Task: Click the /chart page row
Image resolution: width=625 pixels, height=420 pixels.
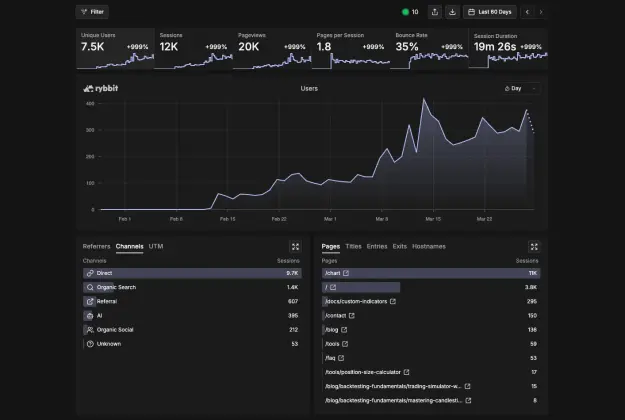Action: coord(431,273)
